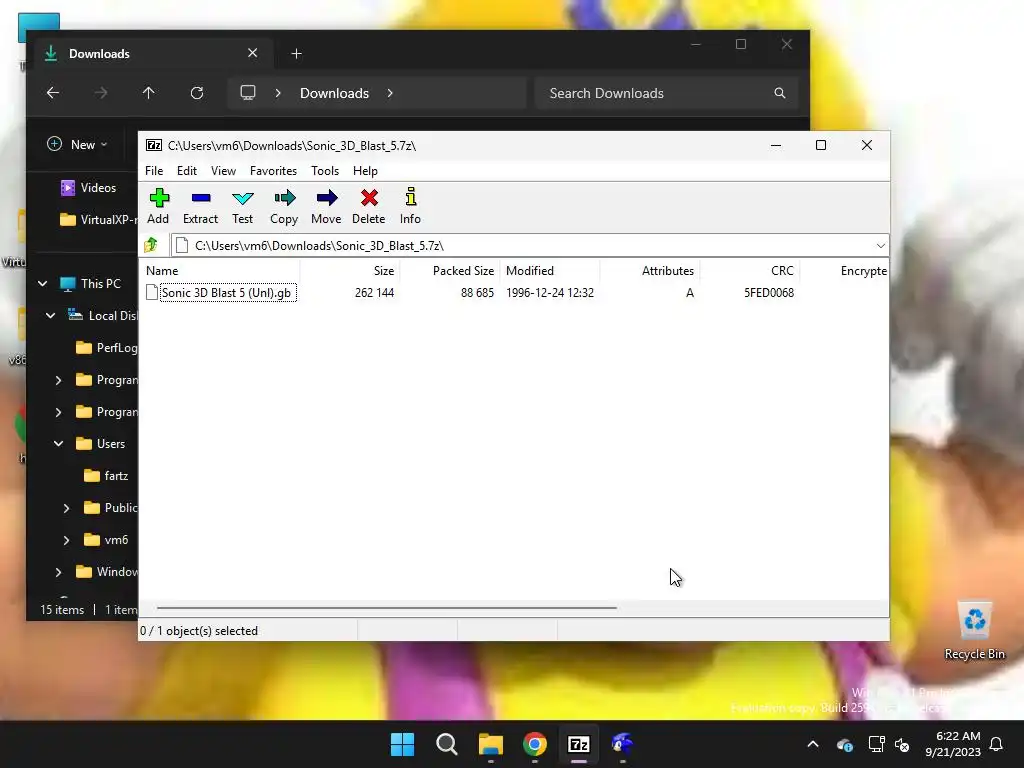
Task: Open the New dropdown in Explorer
Action: [x=77, y=144]
